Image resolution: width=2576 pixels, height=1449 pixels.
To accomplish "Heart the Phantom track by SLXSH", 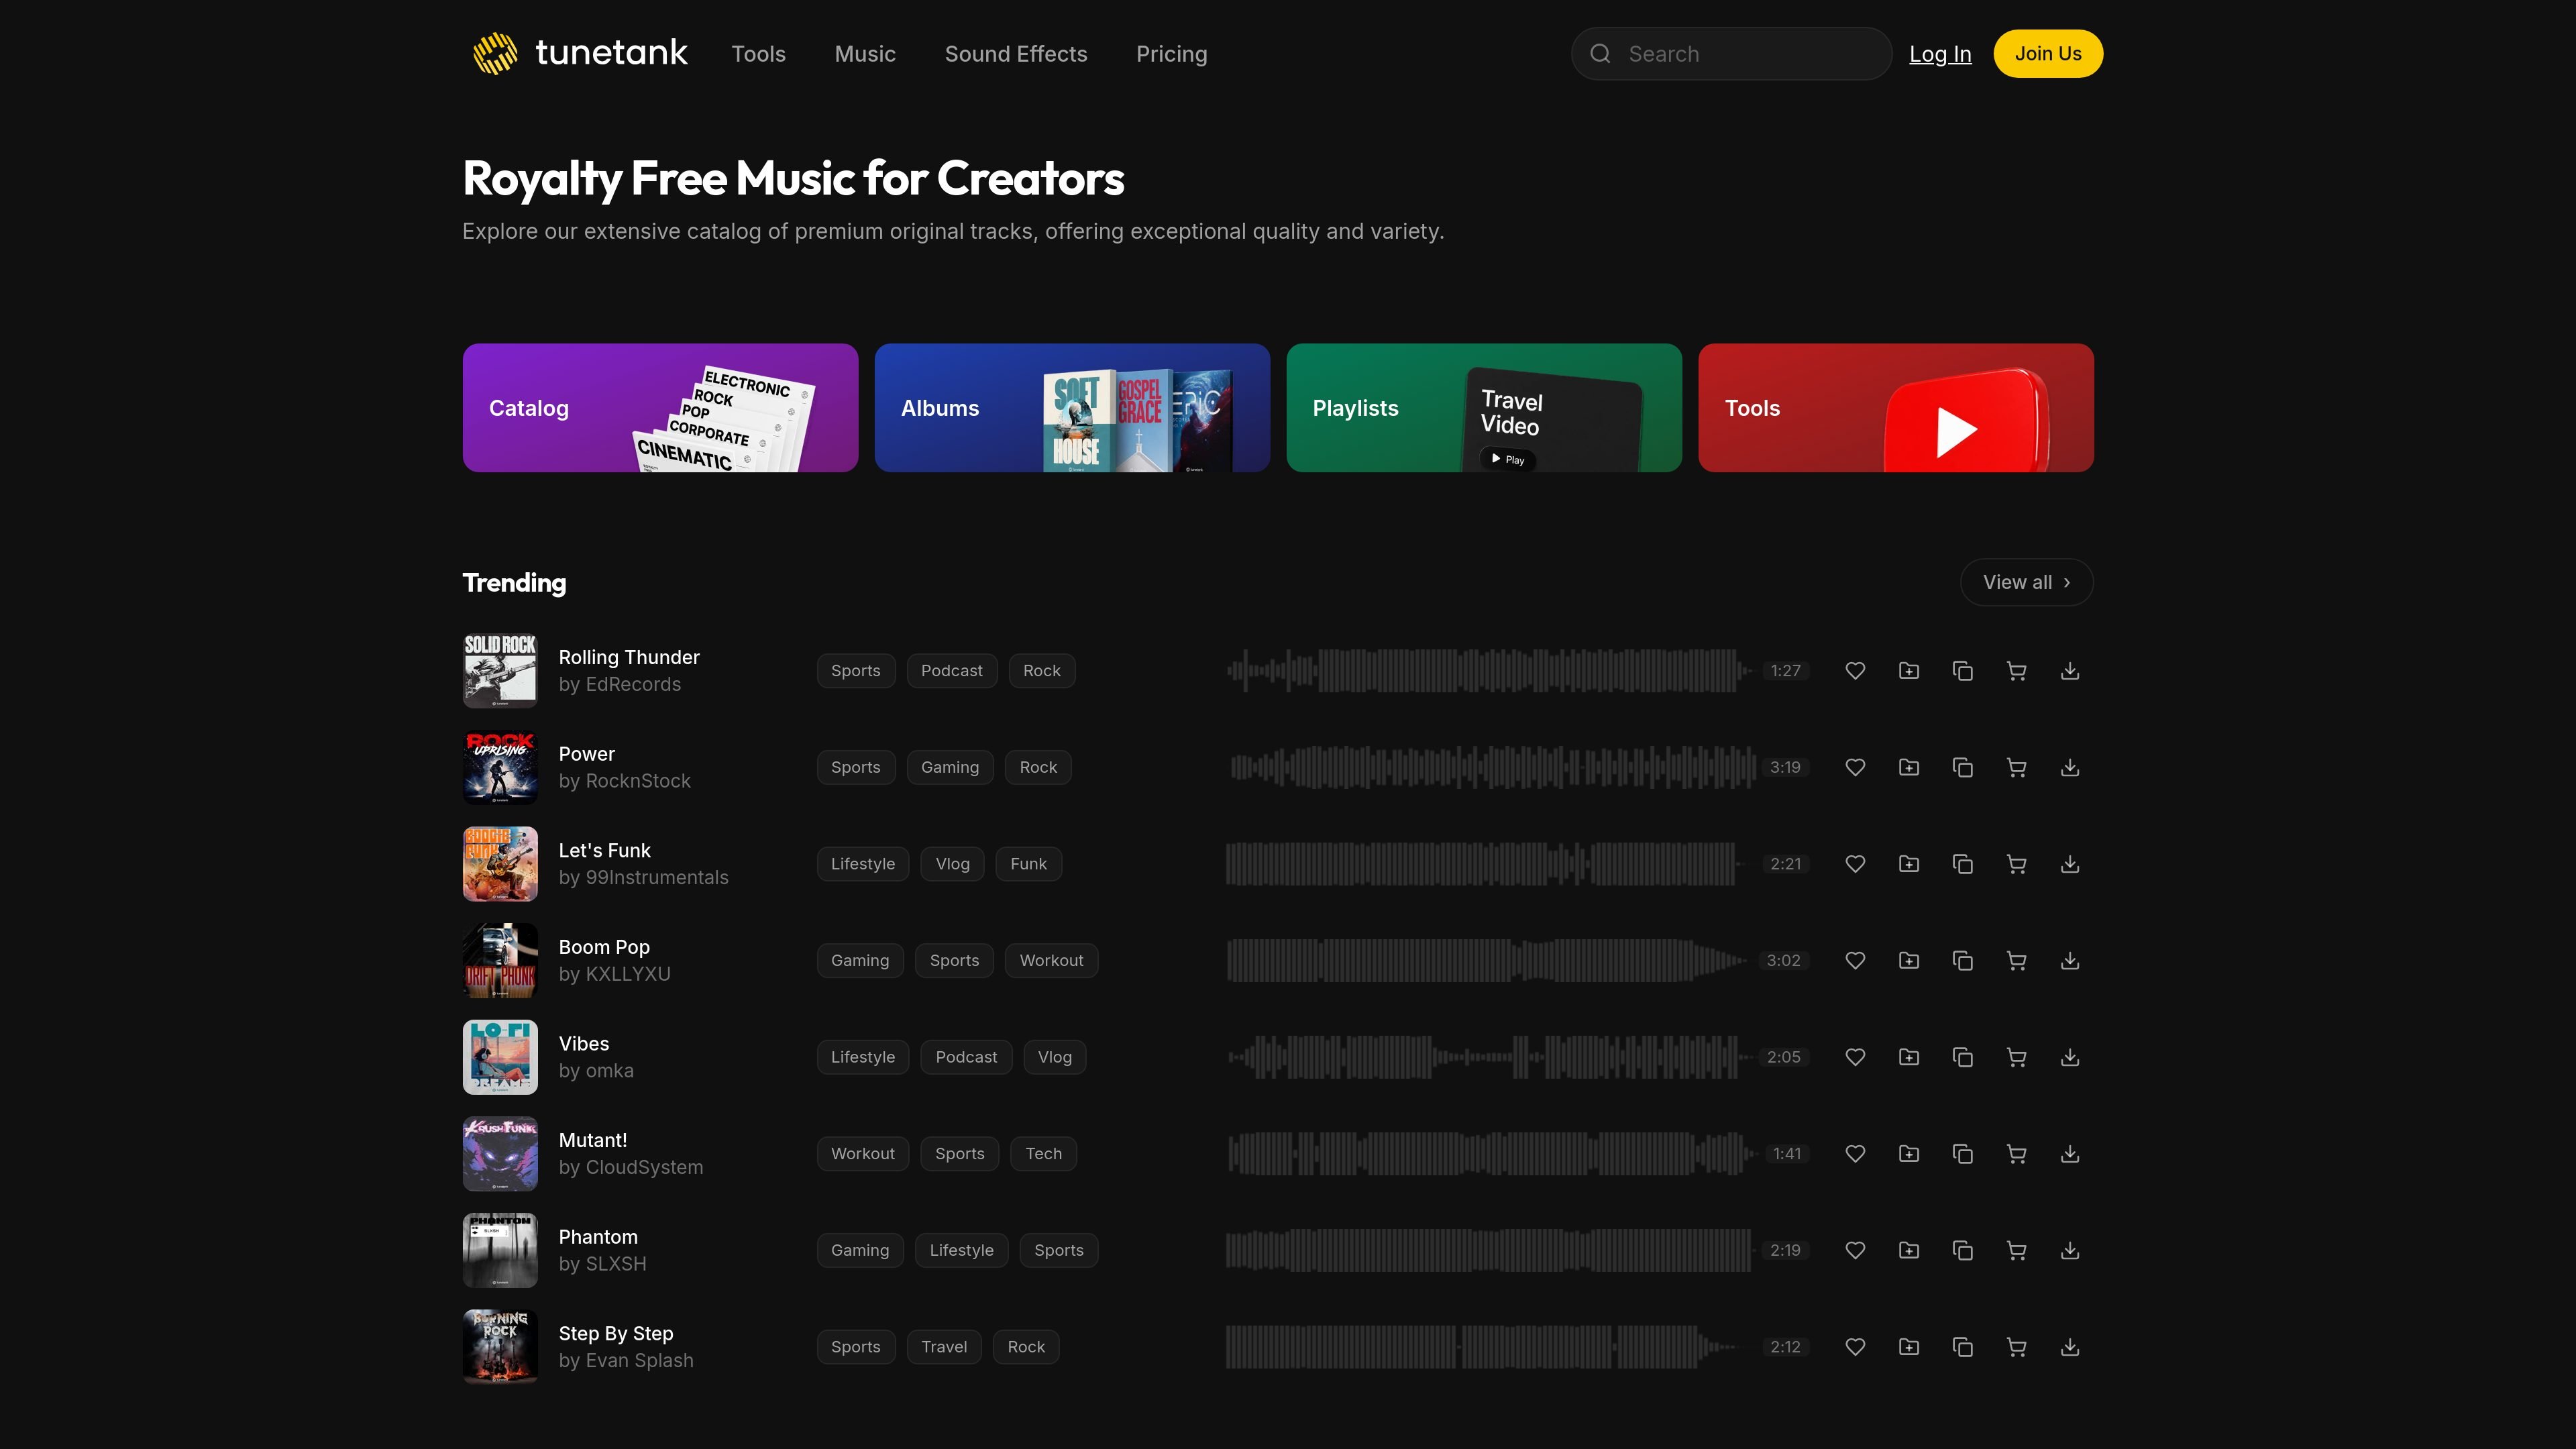I will [1855, 1251].
